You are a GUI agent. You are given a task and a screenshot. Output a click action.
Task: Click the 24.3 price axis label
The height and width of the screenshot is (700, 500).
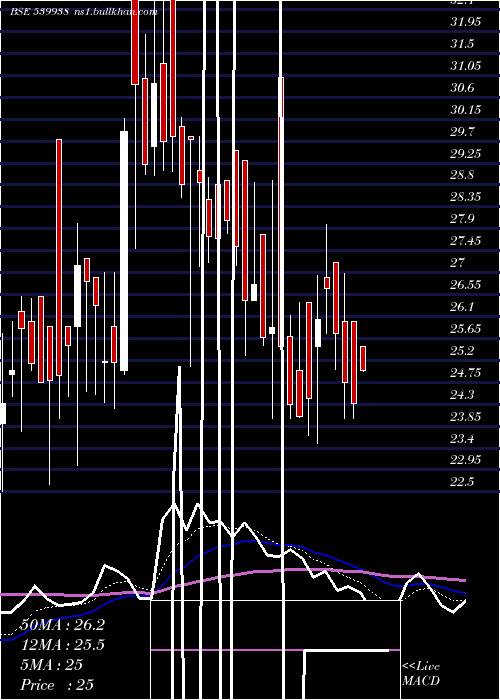[x=462, y=394]
